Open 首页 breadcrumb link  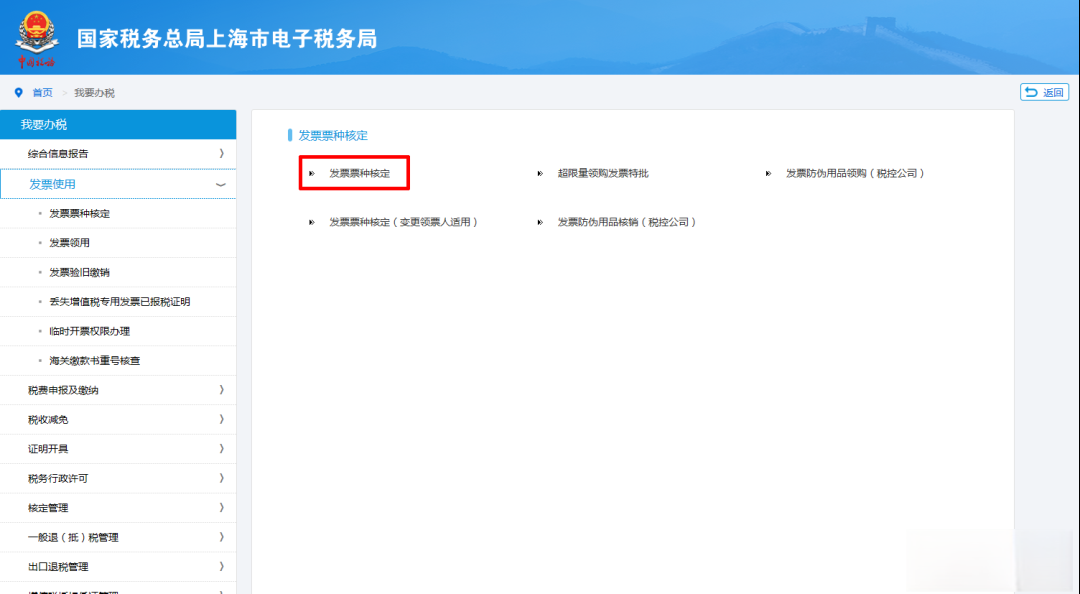tap(42, 93)
